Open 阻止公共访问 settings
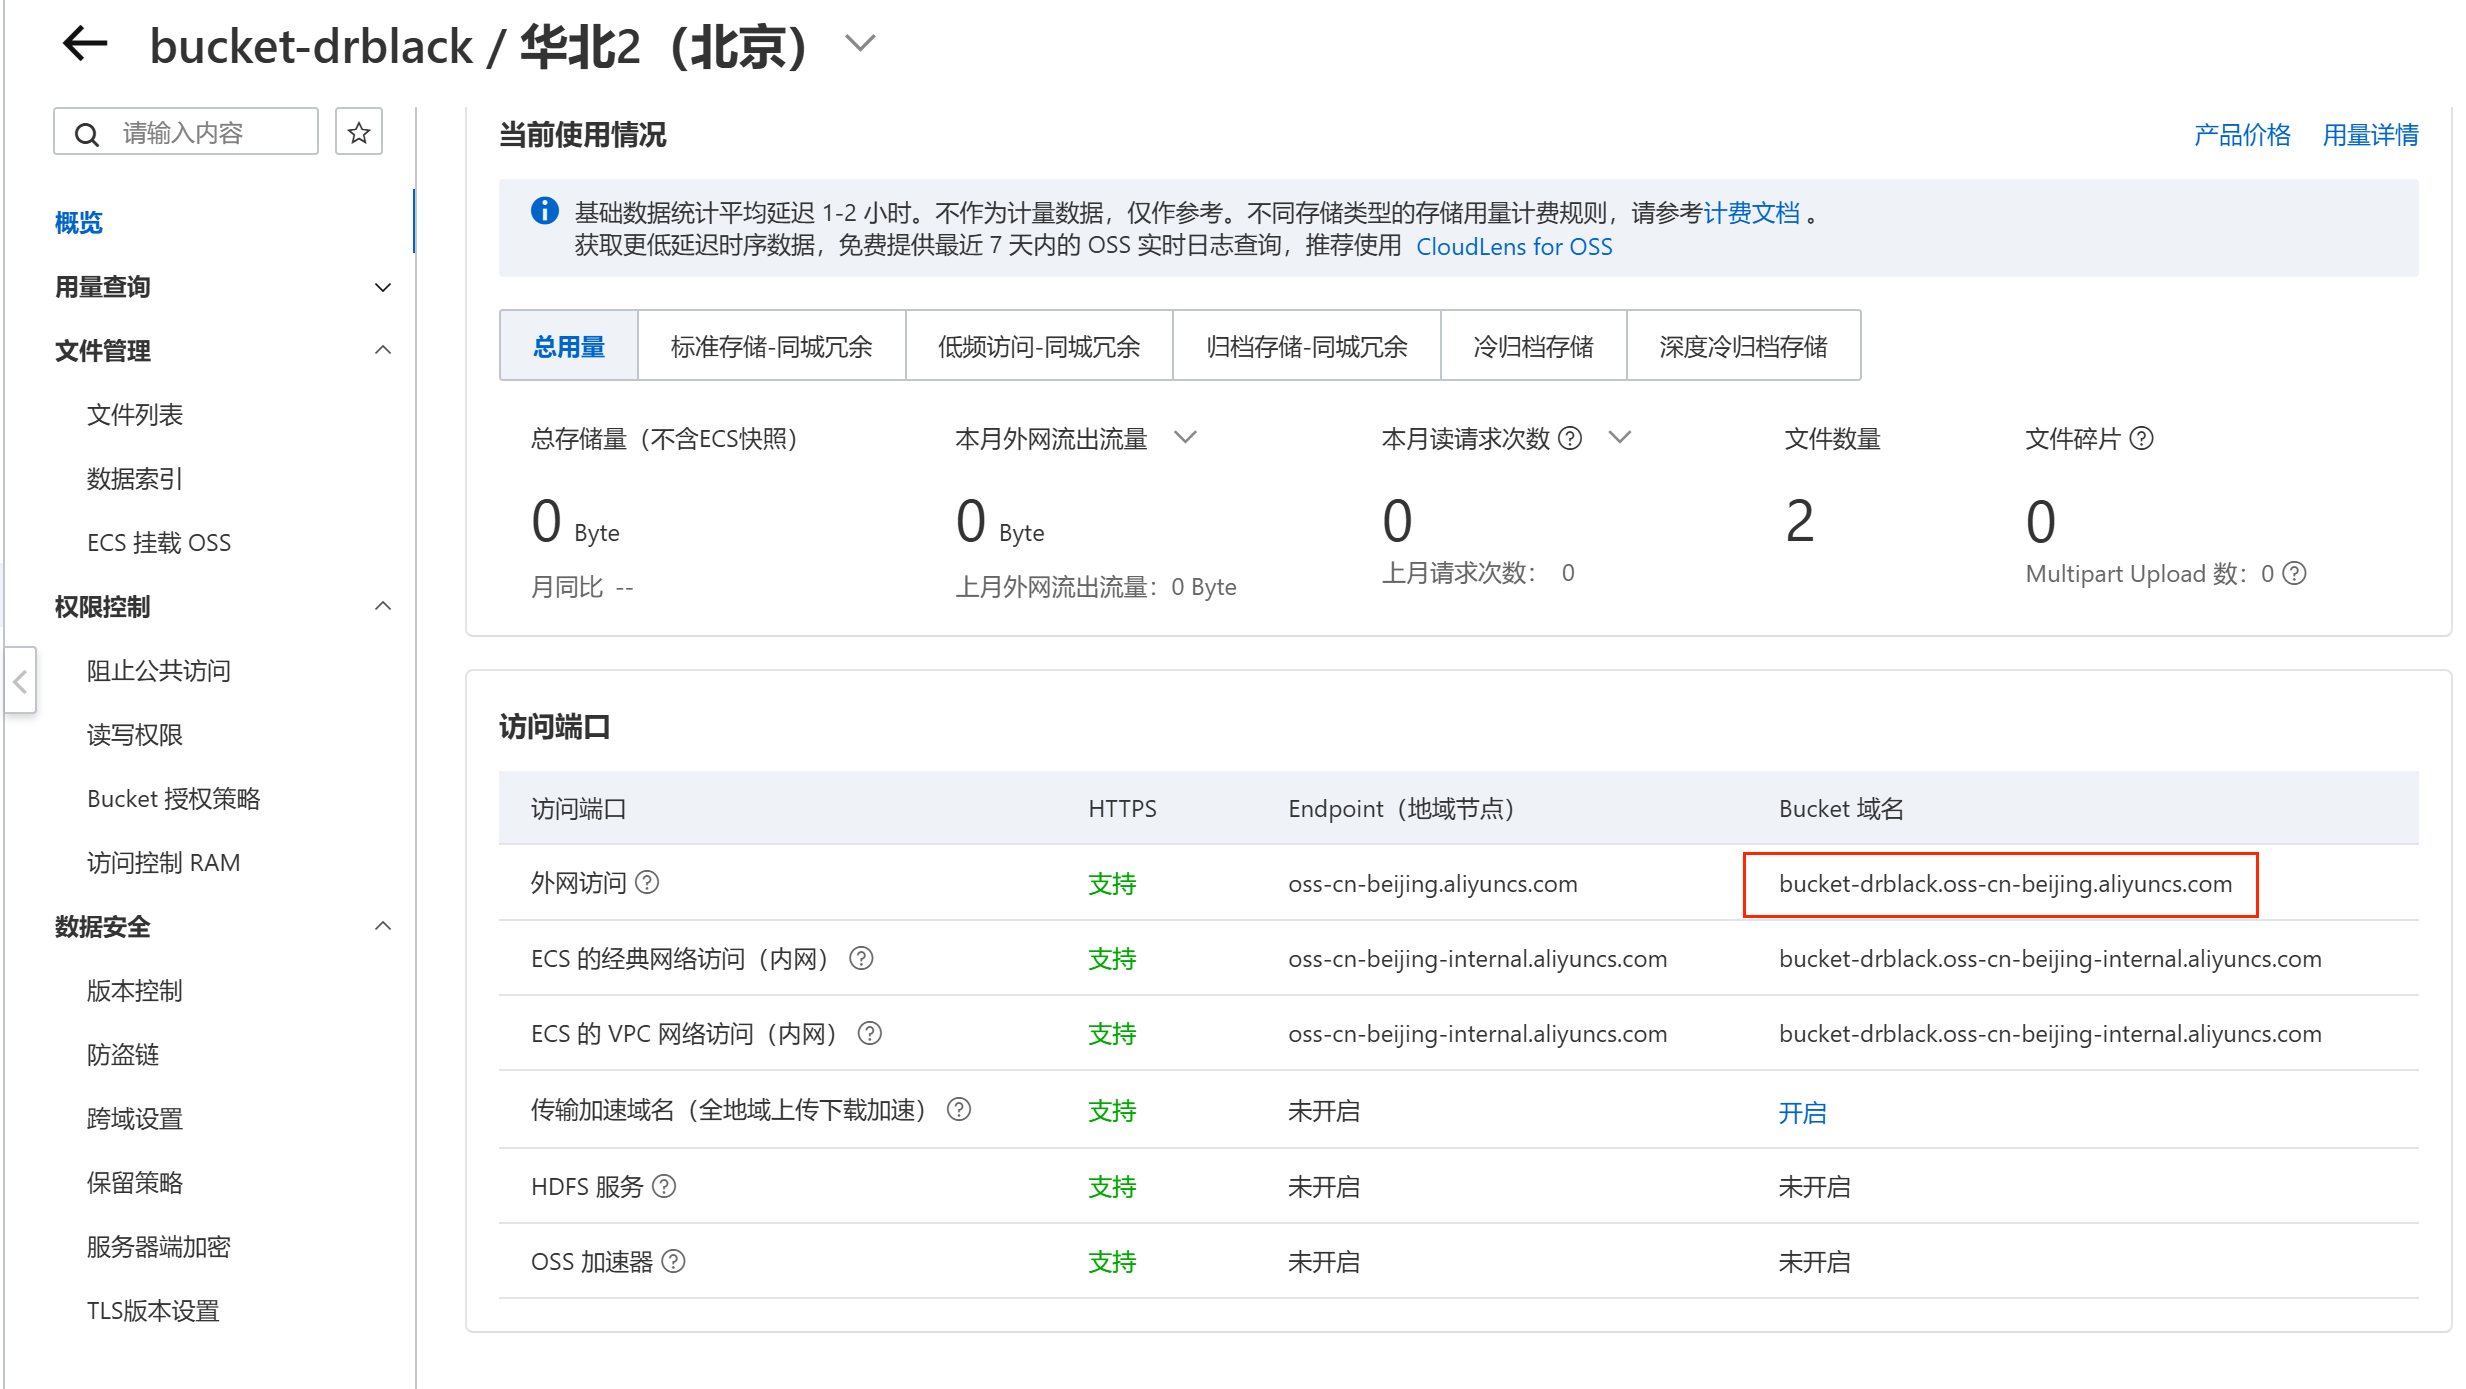The height and width of the screenshot is (1389, 2466). click(x=159, y=671)
